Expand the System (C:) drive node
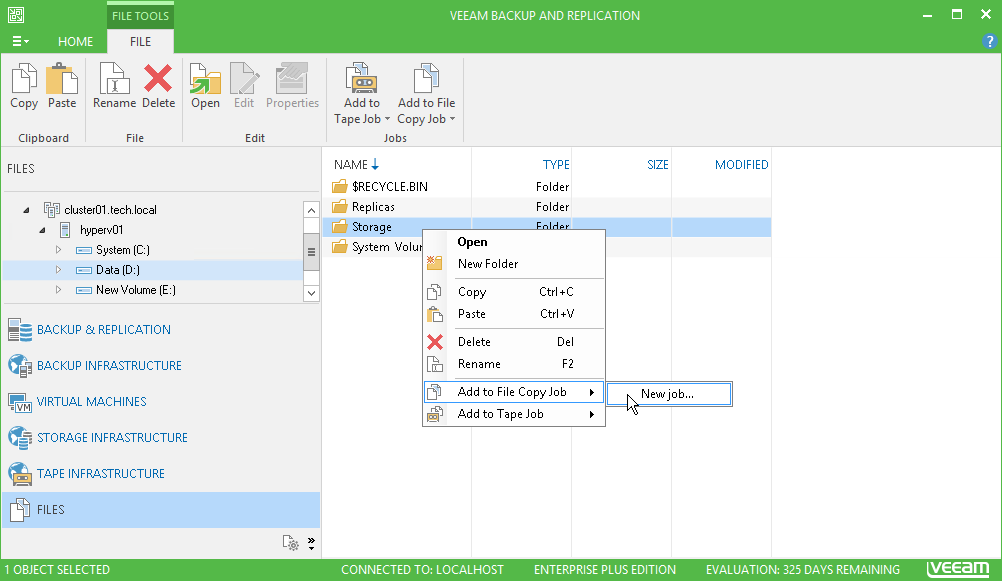The height and width of the screenshot is (581, 1002). click(x=58, y=249)
